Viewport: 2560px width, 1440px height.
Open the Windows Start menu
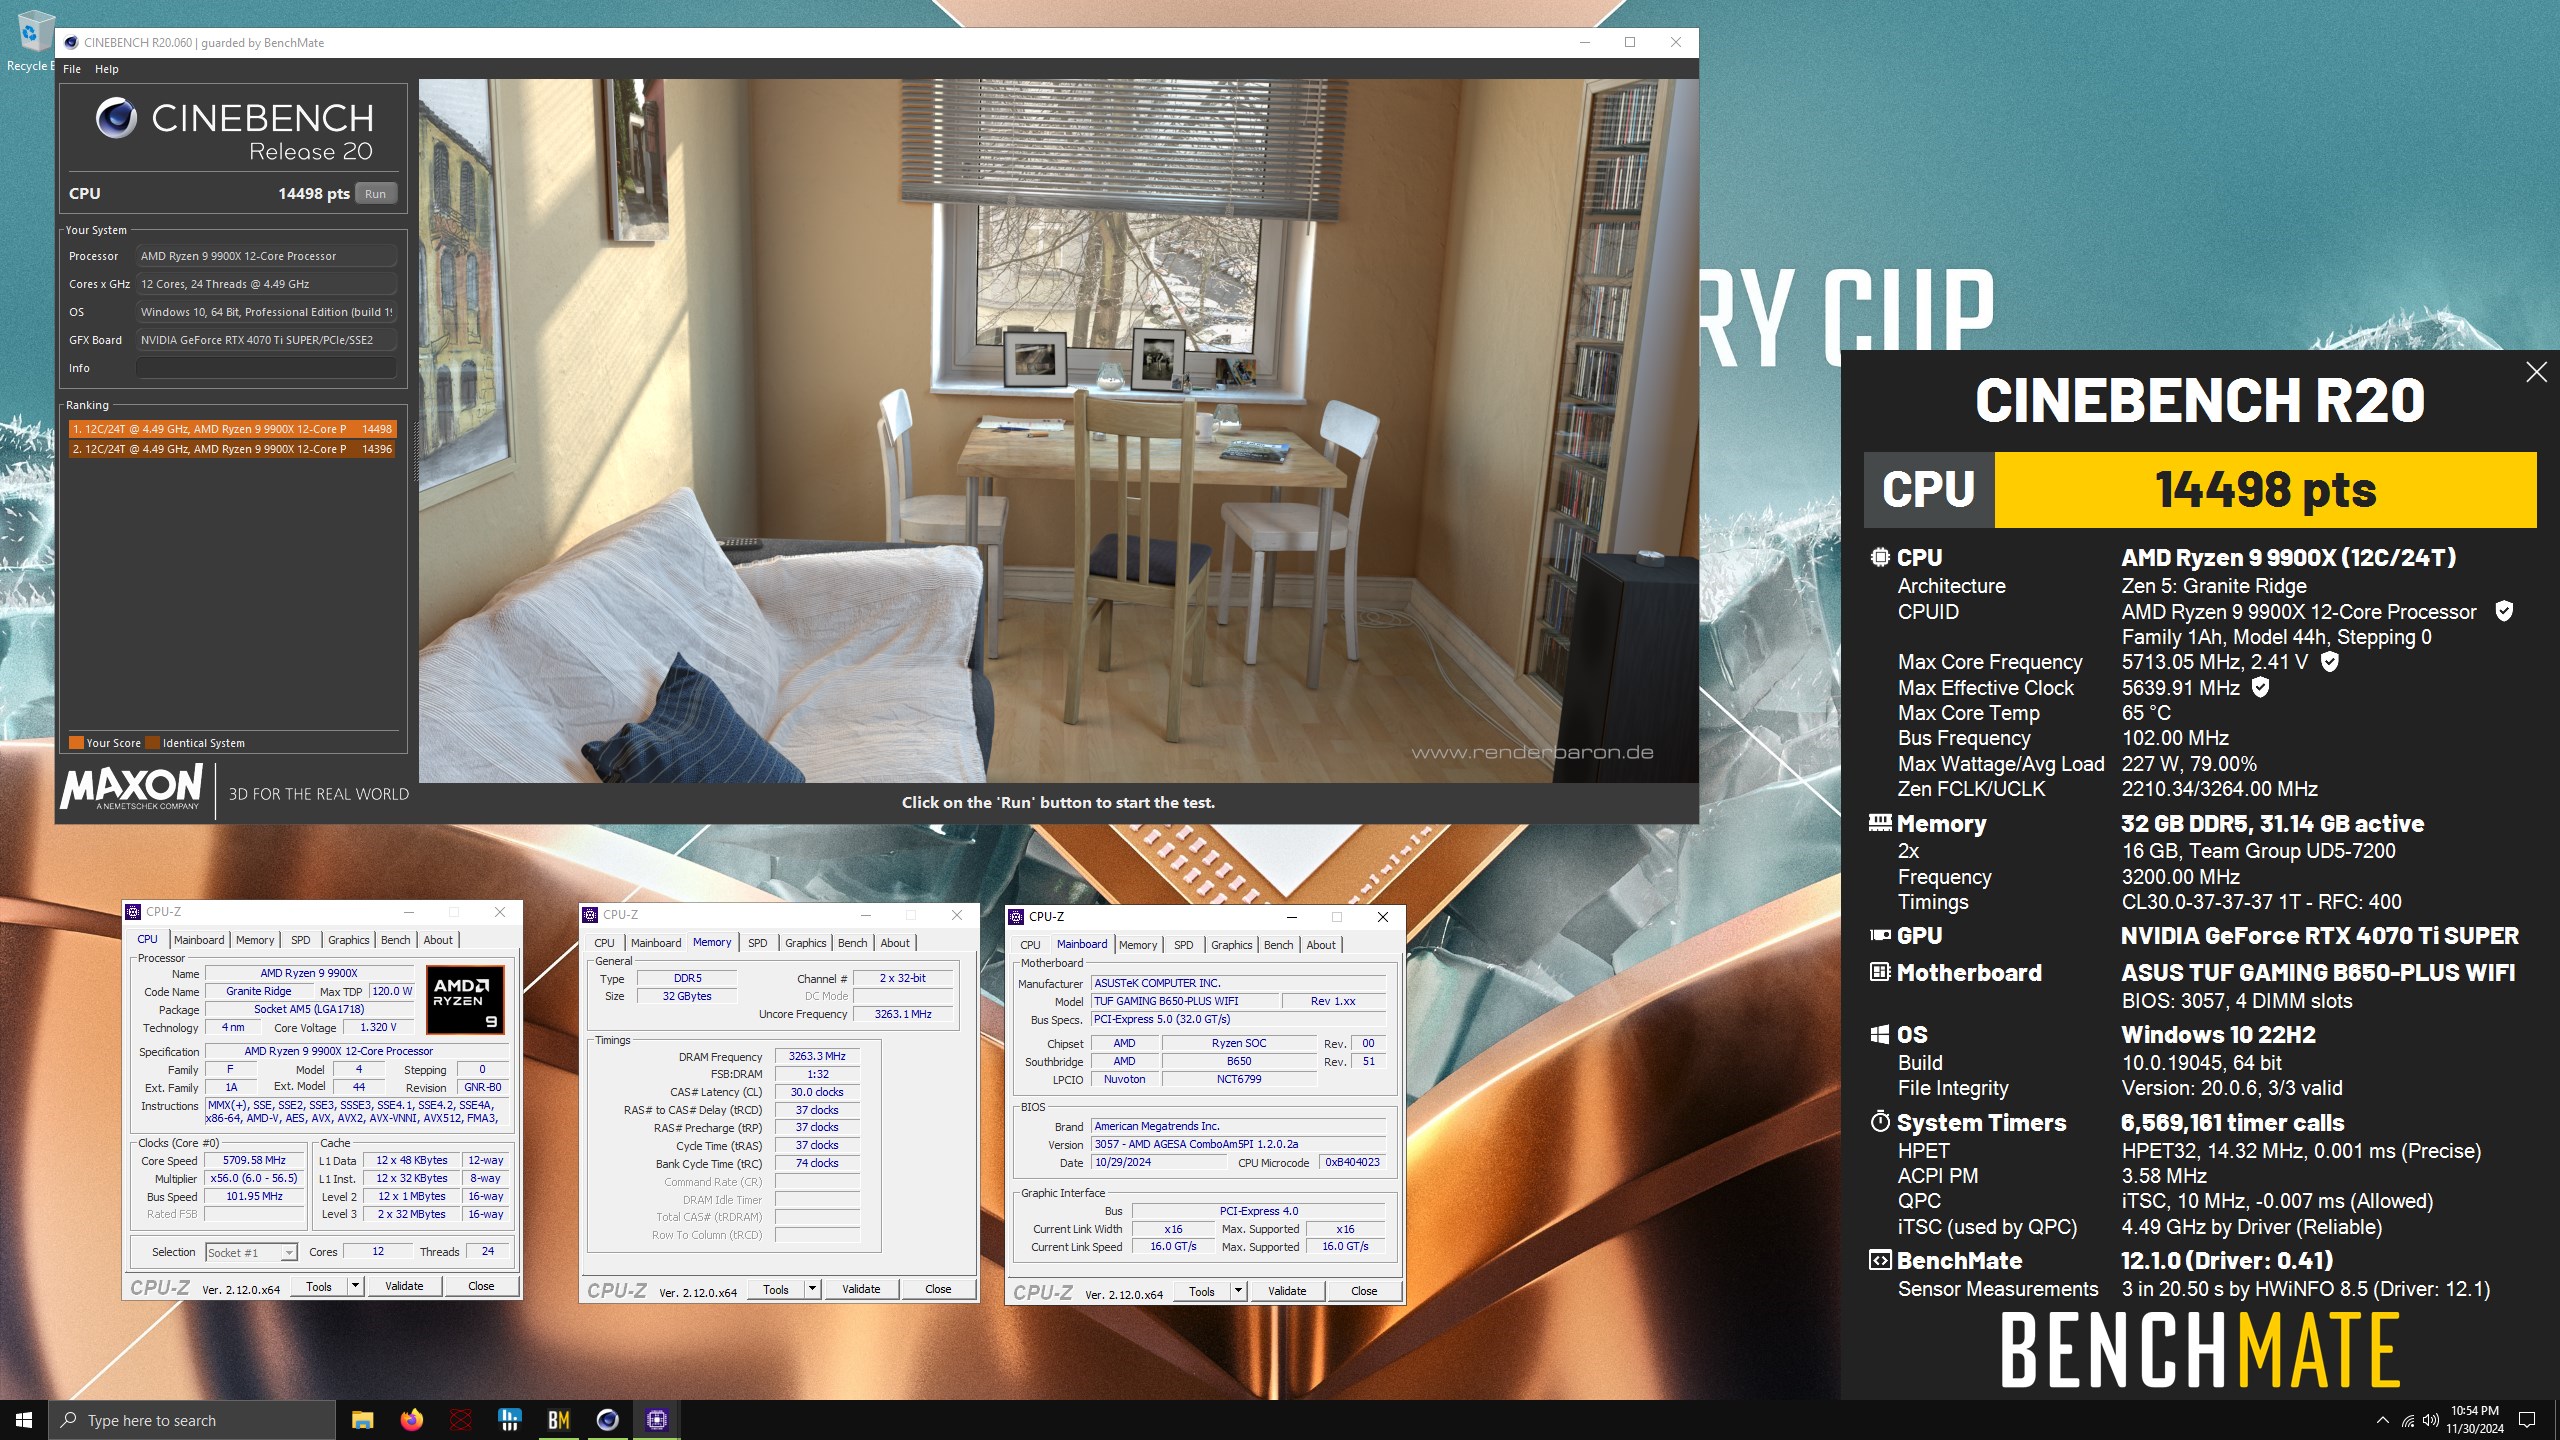(24, 1420)
